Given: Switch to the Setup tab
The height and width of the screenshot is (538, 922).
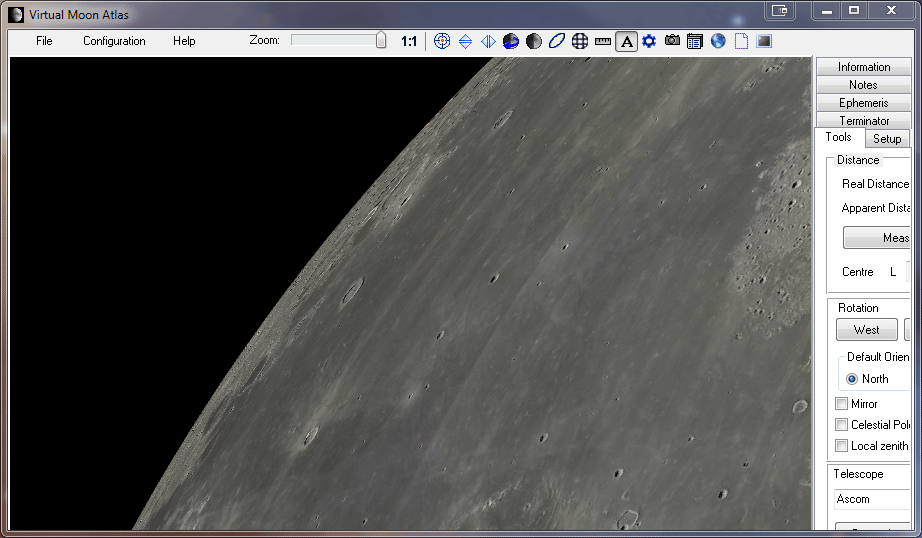Looking at the screenshot, I should click(887, 139).
